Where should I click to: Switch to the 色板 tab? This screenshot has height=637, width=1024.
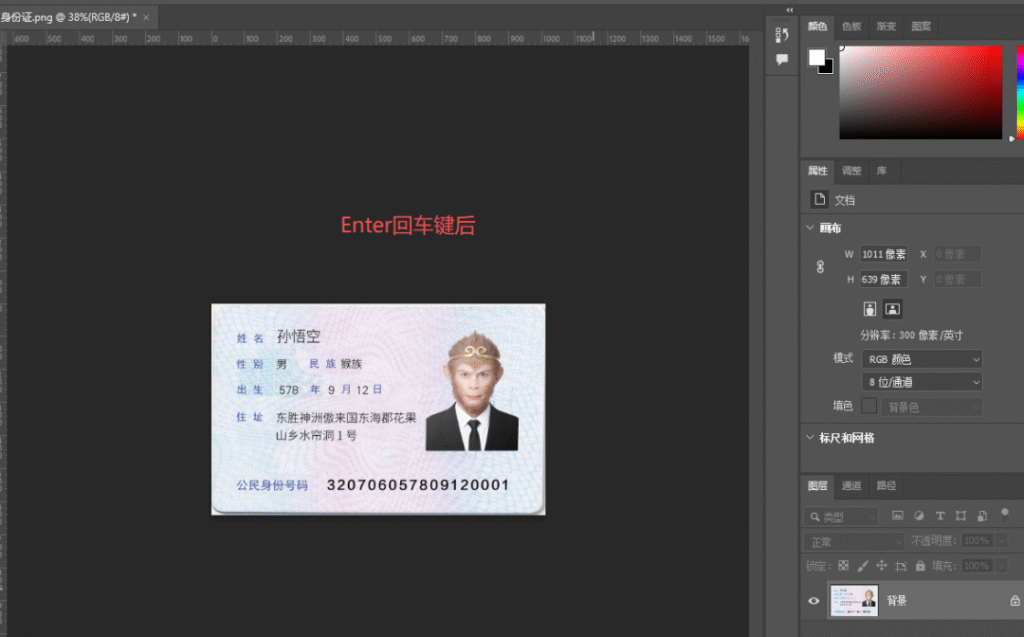(851, 26)
